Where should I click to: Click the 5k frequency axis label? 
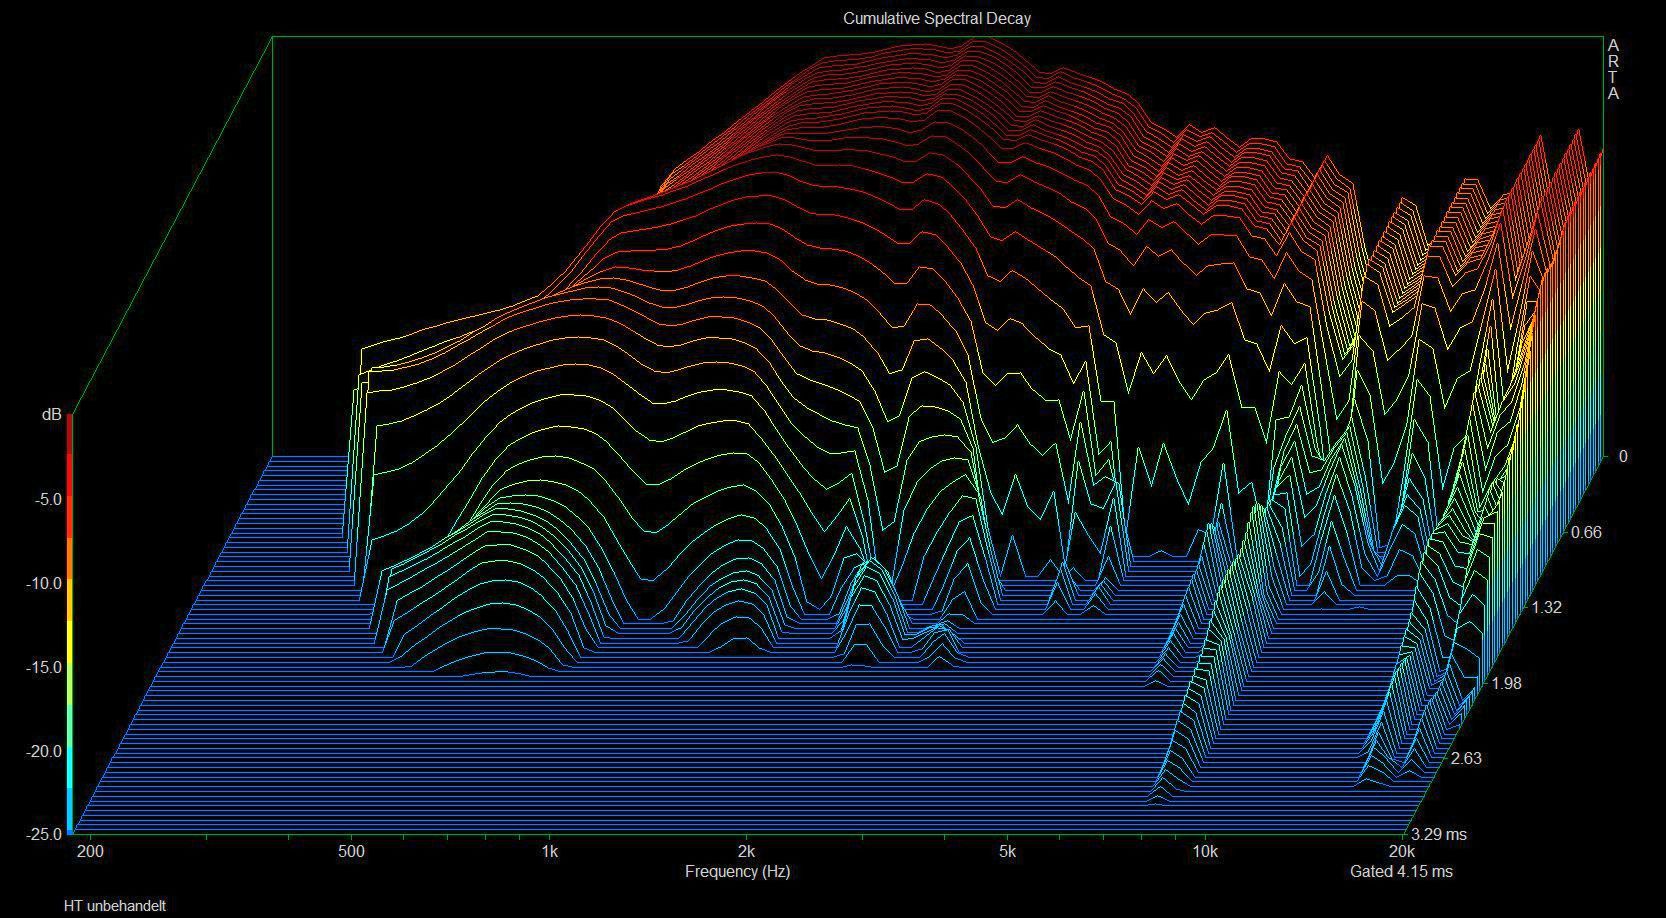[1007, 852]
